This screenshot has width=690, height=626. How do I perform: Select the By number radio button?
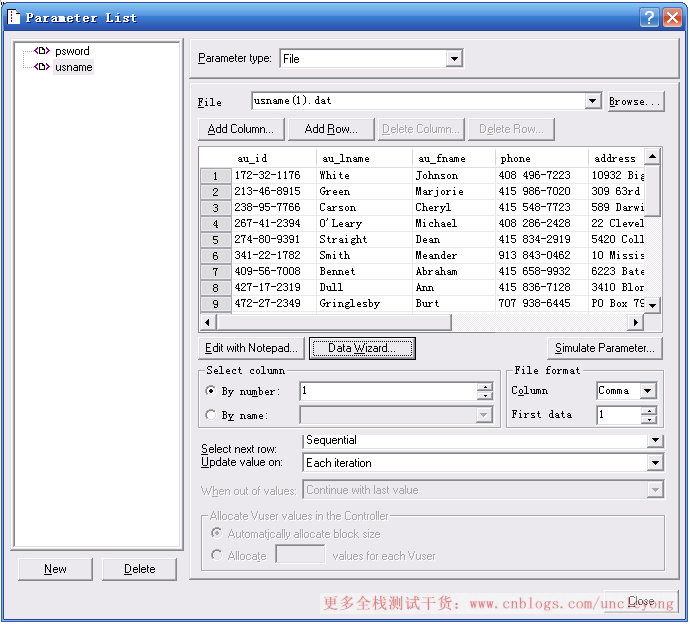211,391
